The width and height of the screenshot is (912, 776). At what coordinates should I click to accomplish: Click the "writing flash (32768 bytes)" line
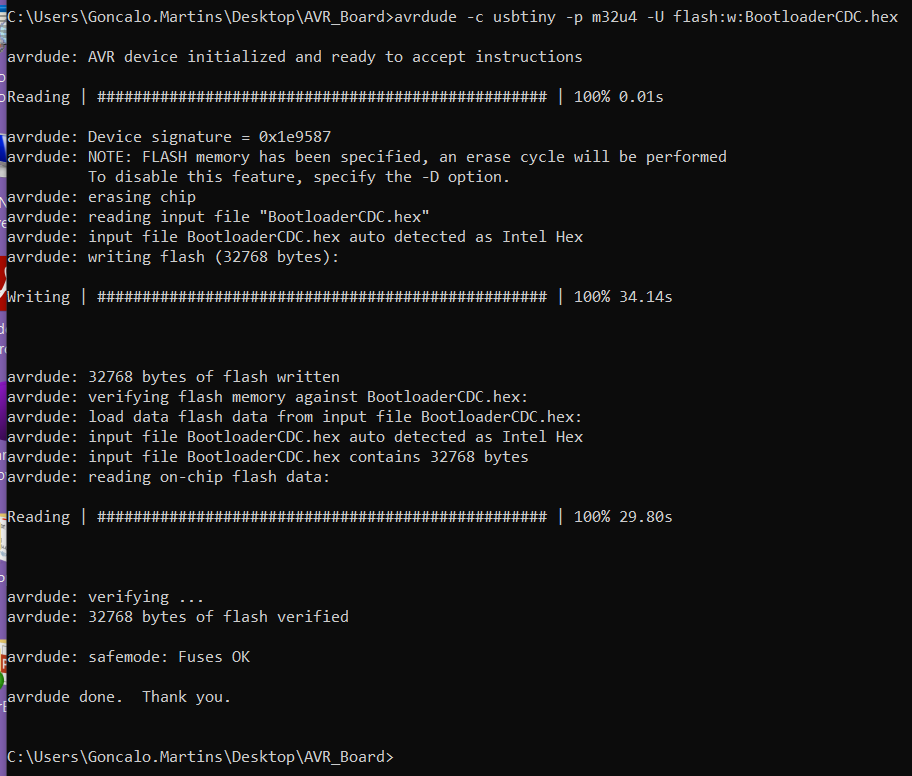coord(214,257)
